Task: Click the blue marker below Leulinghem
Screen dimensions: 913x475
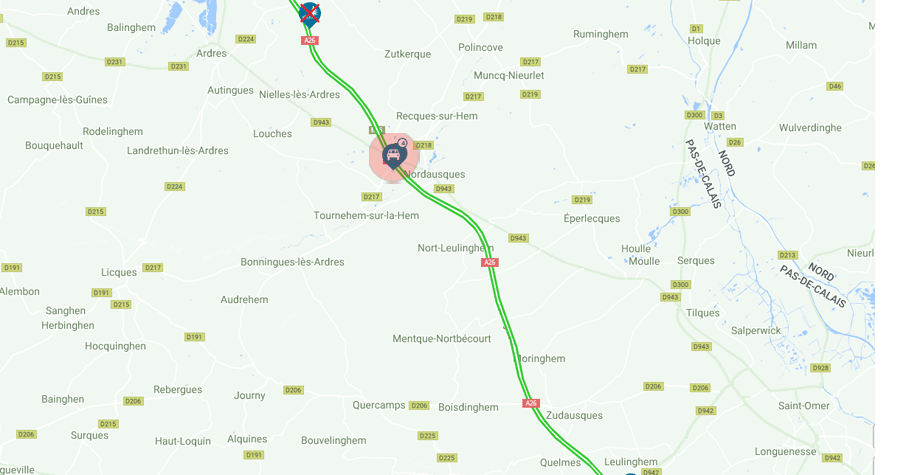Action: (x=630, y=474)
